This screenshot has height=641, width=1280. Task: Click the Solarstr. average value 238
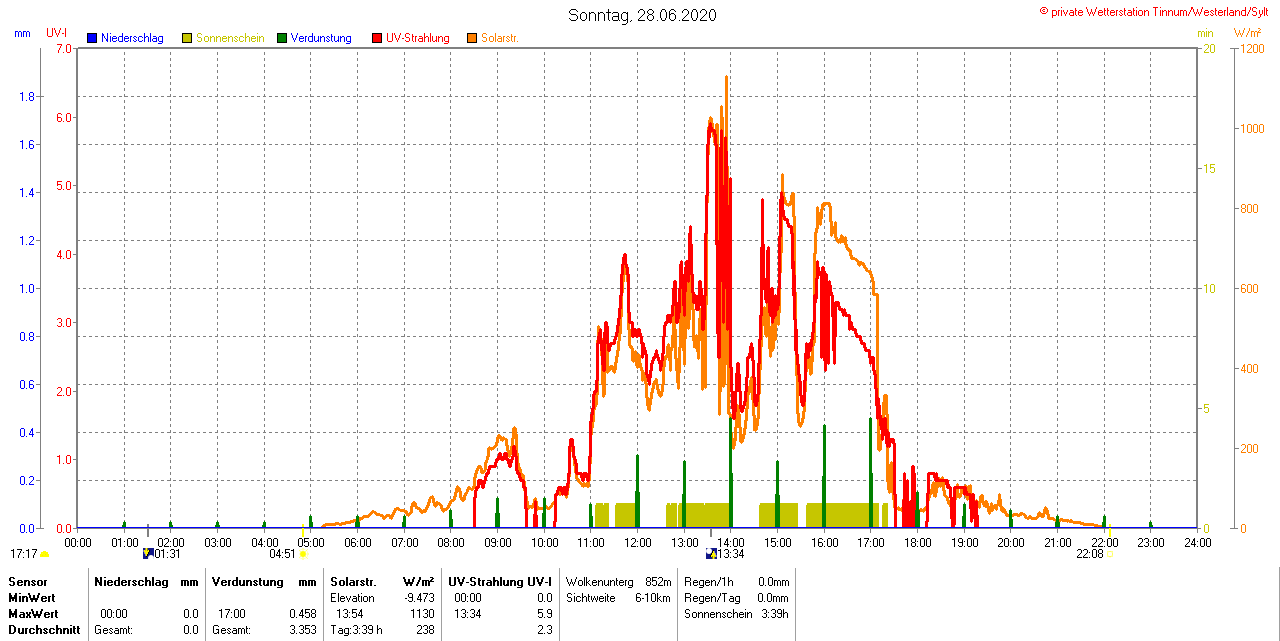coord(425,630)
